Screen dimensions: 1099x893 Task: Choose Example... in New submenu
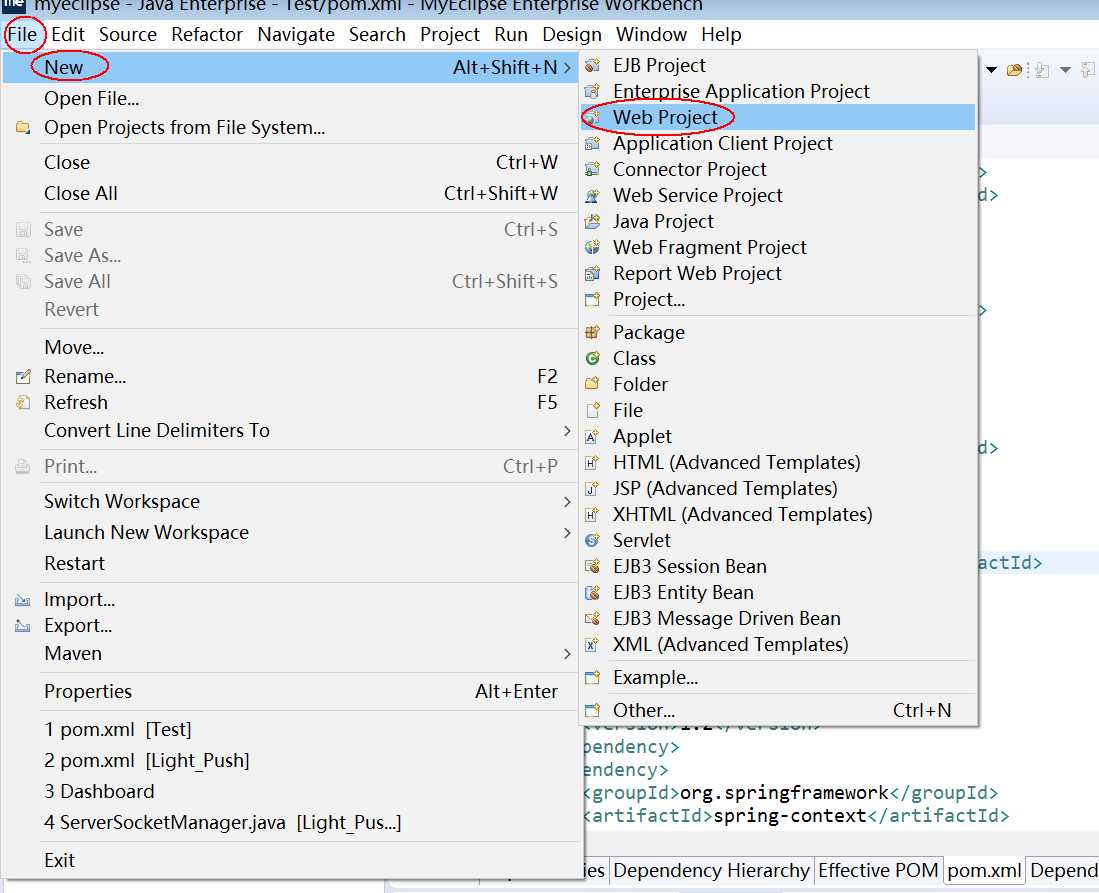778,678
